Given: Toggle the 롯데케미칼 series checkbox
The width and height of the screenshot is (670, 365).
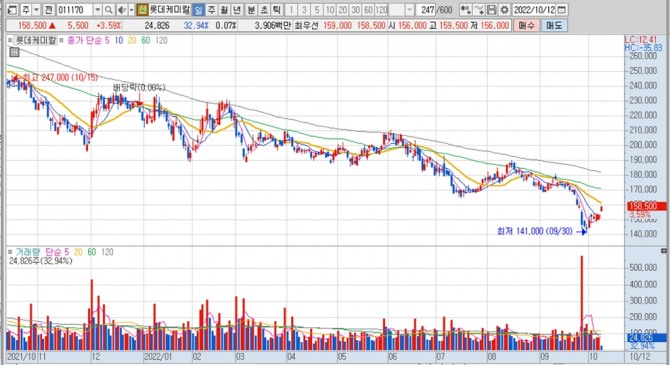Looking at the screenshot, I should 10,41.
